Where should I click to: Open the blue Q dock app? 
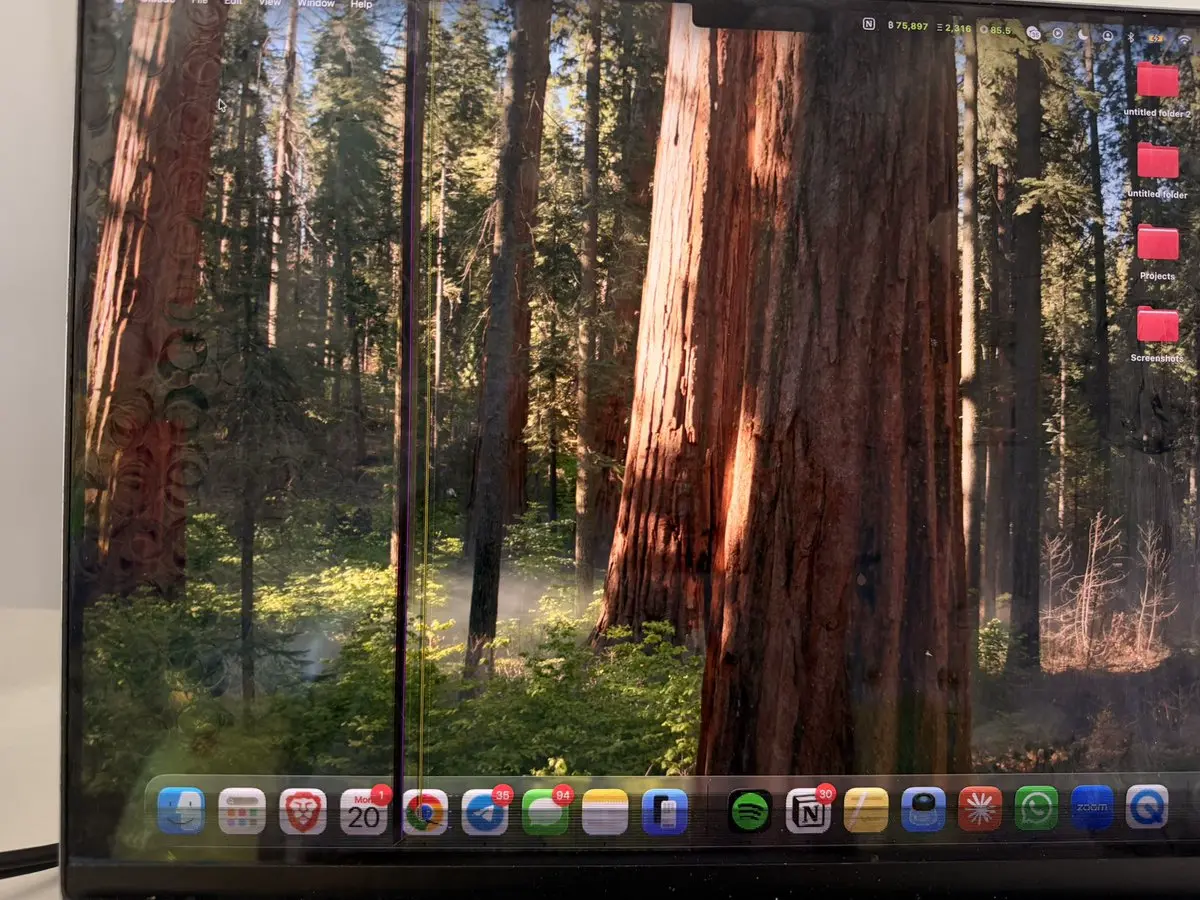(x=1147, y=806)
